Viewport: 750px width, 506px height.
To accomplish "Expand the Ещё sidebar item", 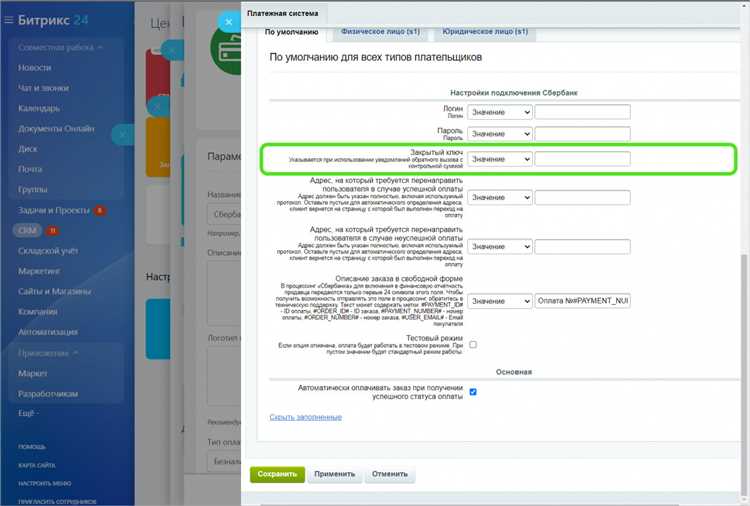I will [x=28, y=413].
